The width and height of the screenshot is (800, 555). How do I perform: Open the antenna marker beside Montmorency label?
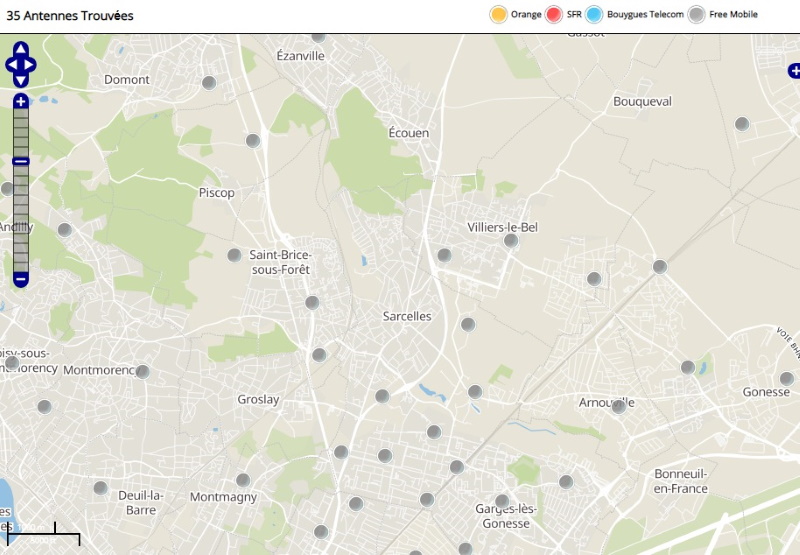pos(142,371)
